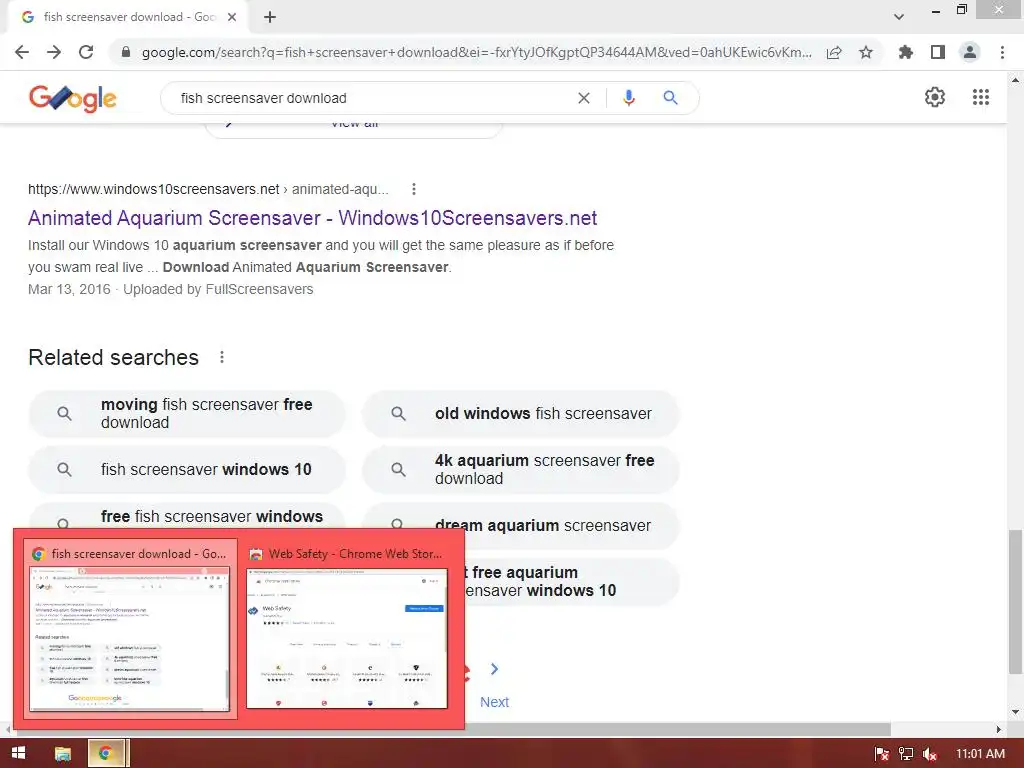Open Google settings gear icon
Image resolution: width=1024 pixels, height=768 pixels.
coord(935,97)
